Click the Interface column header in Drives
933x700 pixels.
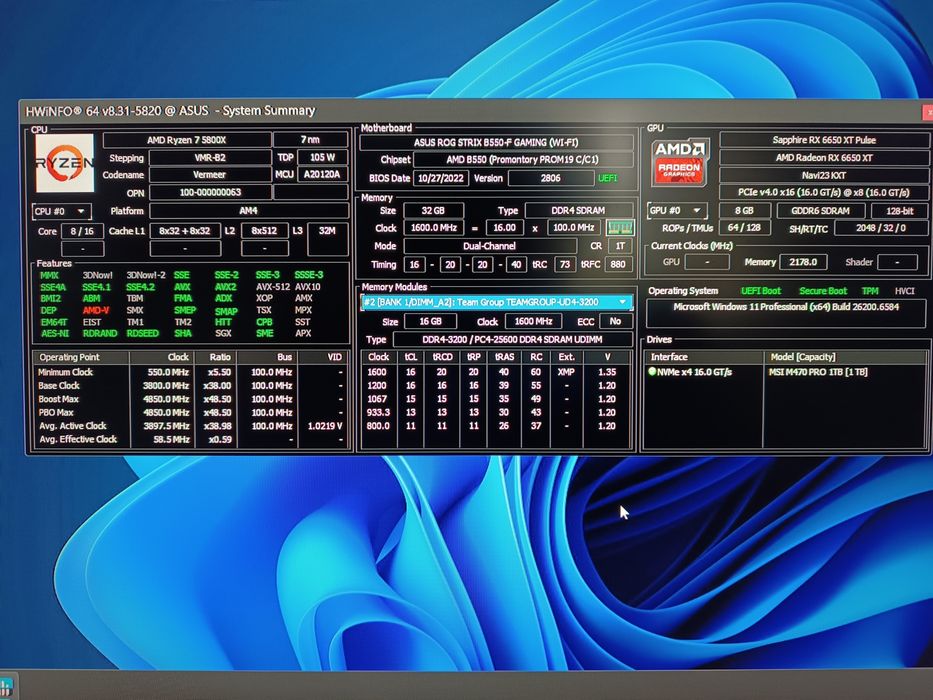[670, 356]
